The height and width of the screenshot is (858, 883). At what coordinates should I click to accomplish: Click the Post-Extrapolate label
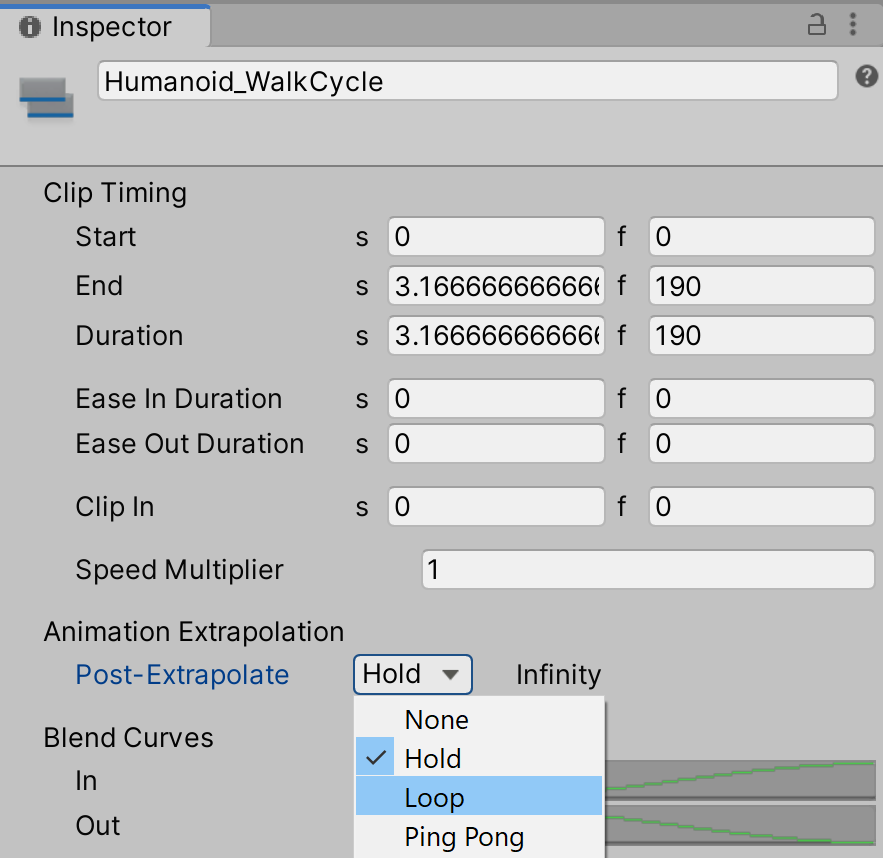(182, 675)
